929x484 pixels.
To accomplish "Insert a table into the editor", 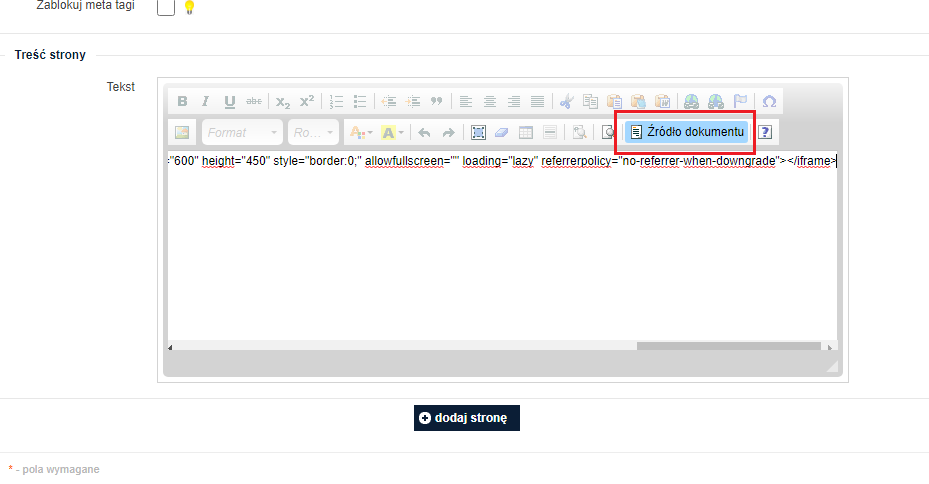I will pyautogui.click(x=525, y=132).
